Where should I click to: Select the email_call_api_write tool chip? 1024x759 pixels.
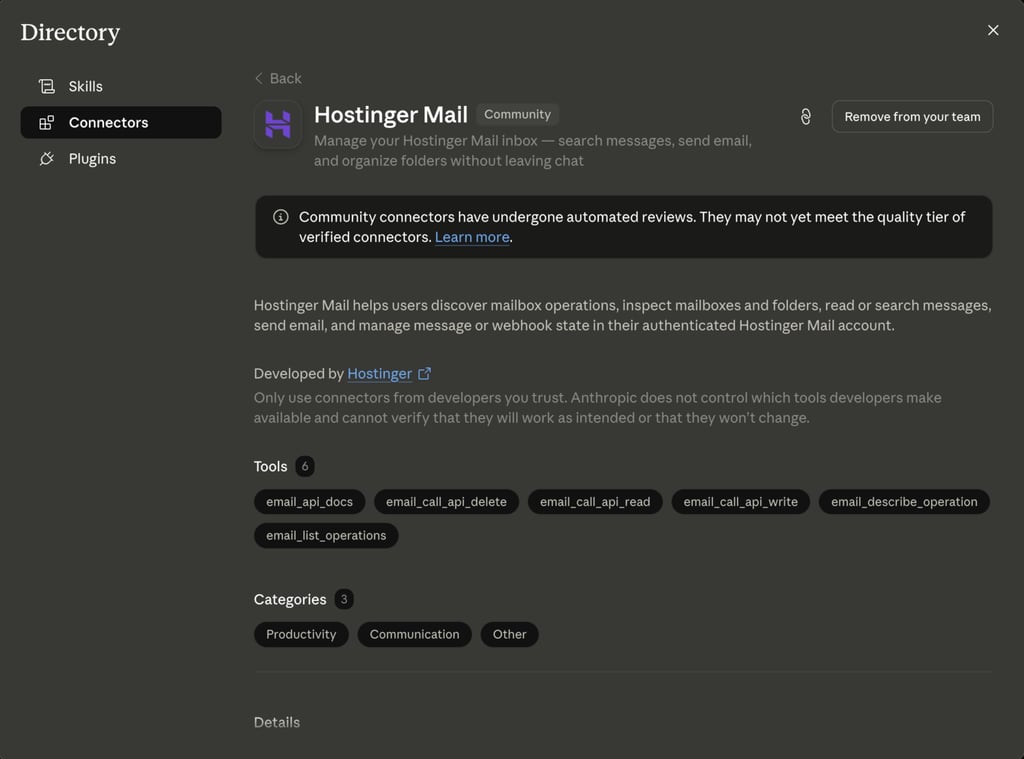coord(741,502)
